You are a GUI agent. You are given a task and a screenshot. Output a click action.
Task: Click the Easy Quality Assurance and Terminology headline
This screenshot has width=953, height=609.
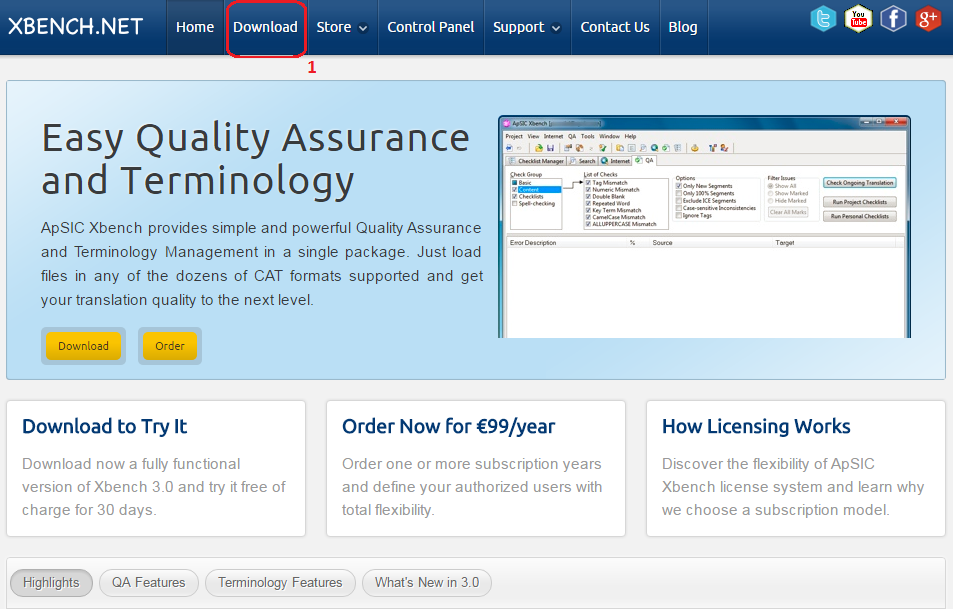(255, 159)
